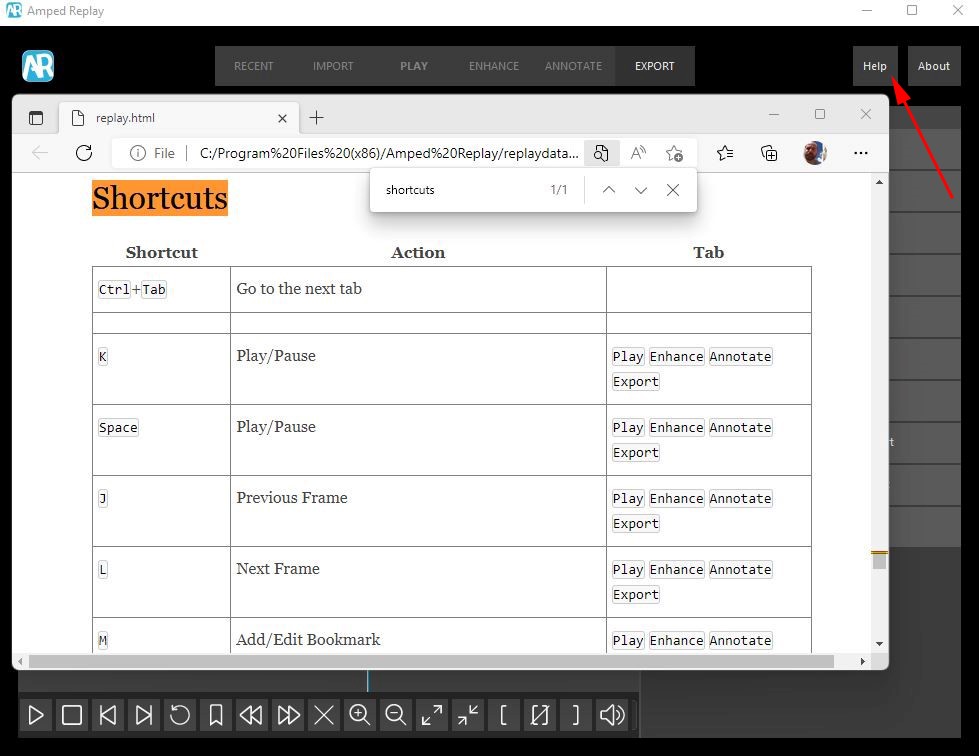Image resolution: width=979 pixels, height=756 pixels.
Task: Click the browser profile avatar
Action: (815, 153)
